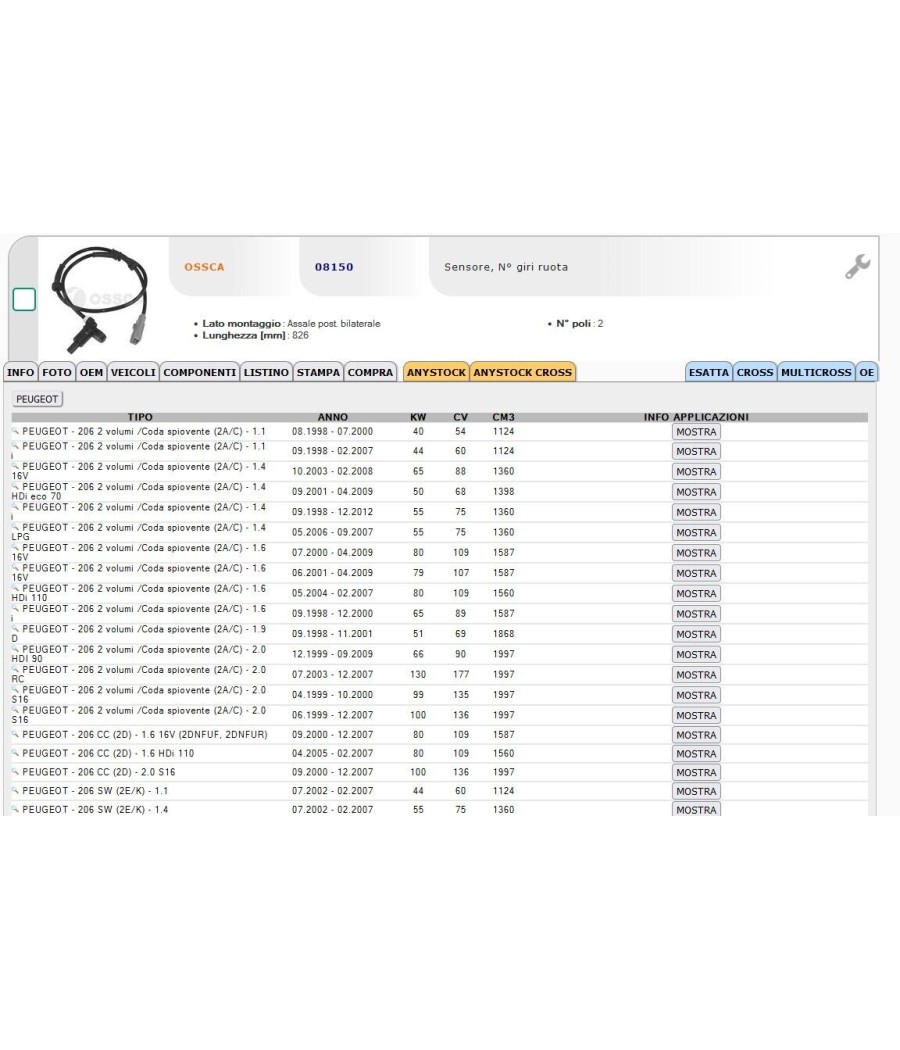Screen dimensions: 900x1050
Task: Click year range 07.2003 - 12.2007
Action: (x=333, y=674)
